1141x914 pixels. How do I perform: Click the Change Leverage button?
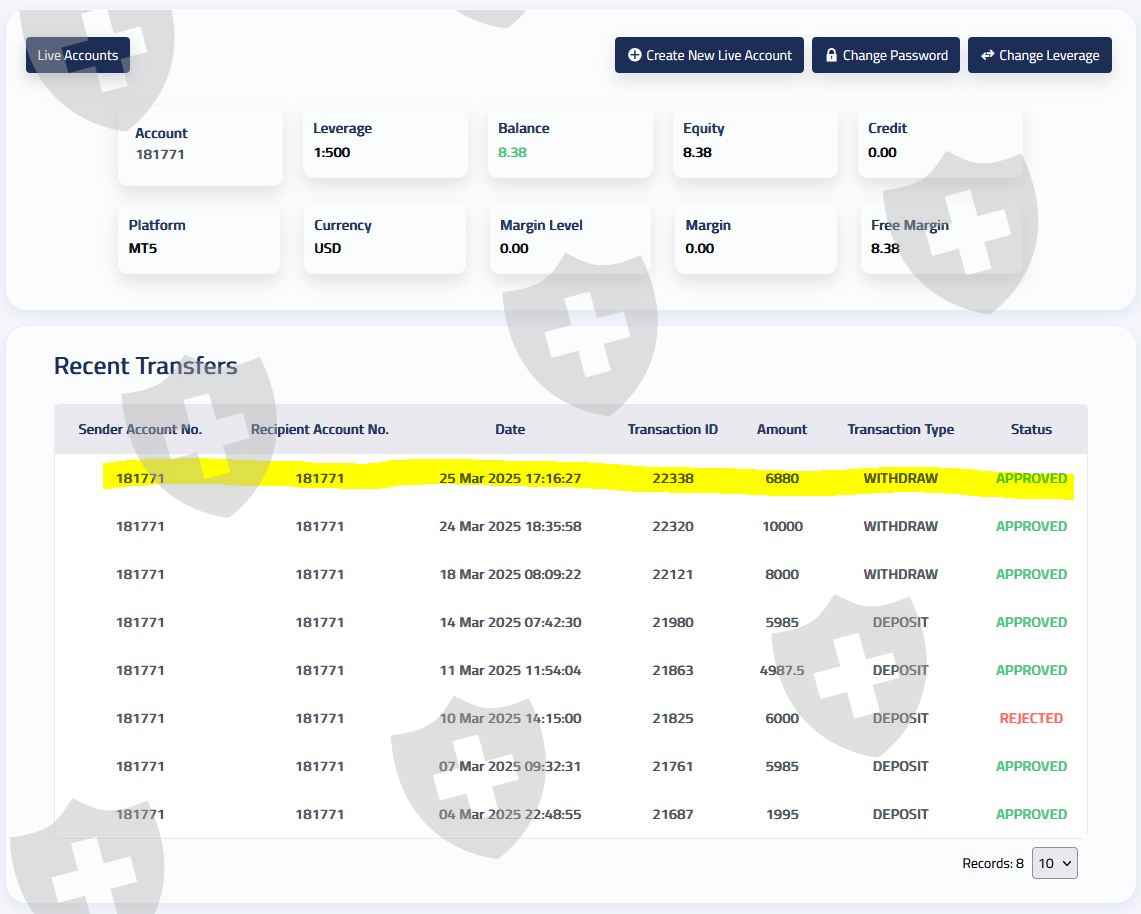tap(1040, 55)
